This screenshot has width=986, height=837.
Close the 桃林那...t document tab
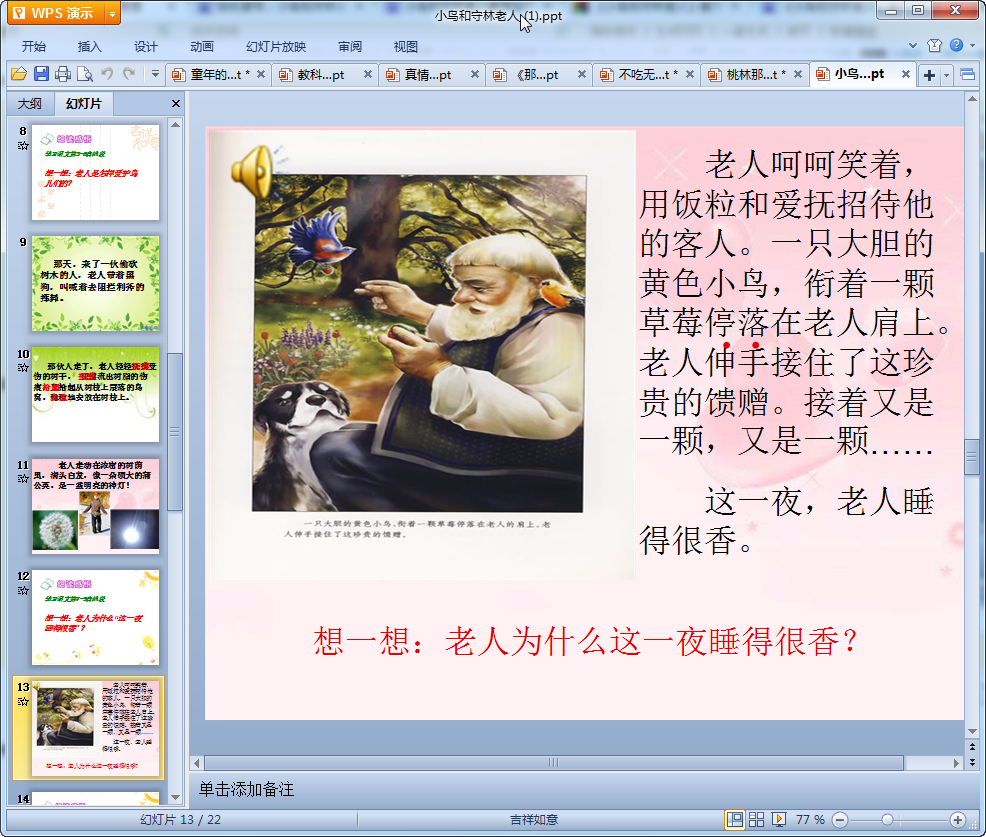(x=798, y=74)
